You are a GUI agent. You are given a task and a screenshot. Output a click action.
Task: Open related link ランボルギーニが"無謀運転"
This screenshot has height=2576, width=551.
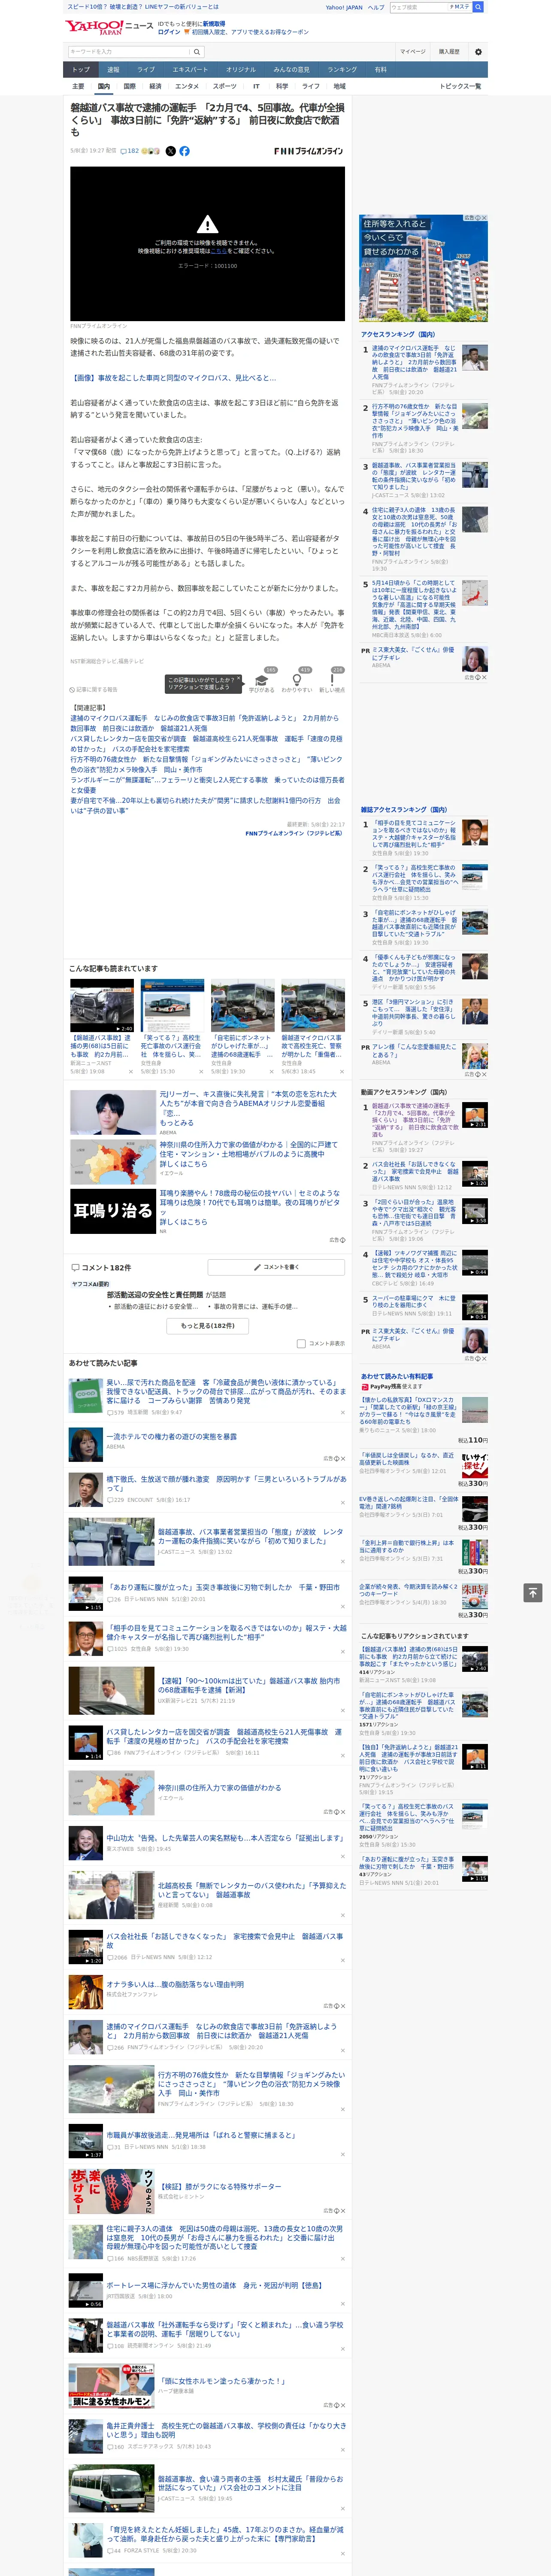tap(207, 784)
